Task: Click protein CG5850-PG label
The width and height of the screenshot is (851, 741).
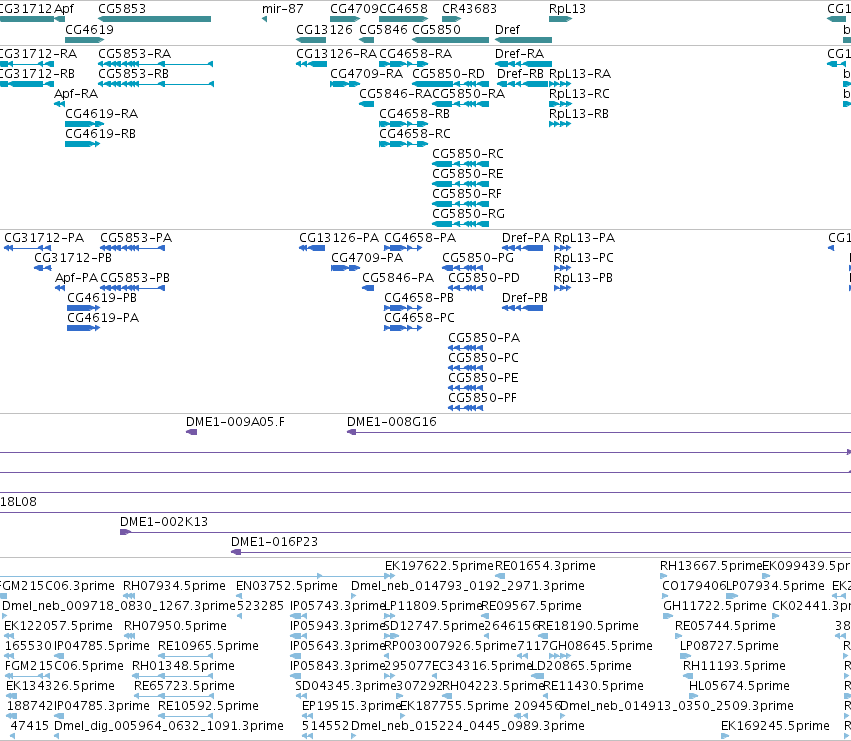Action: (478, 258)
